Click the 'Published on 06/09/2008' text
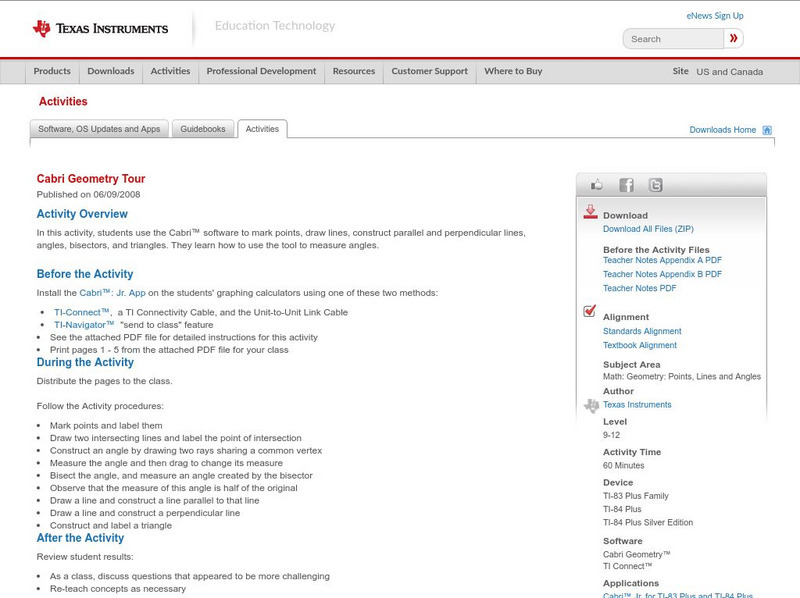Screen dimensions: 800x598 (88, 194)
